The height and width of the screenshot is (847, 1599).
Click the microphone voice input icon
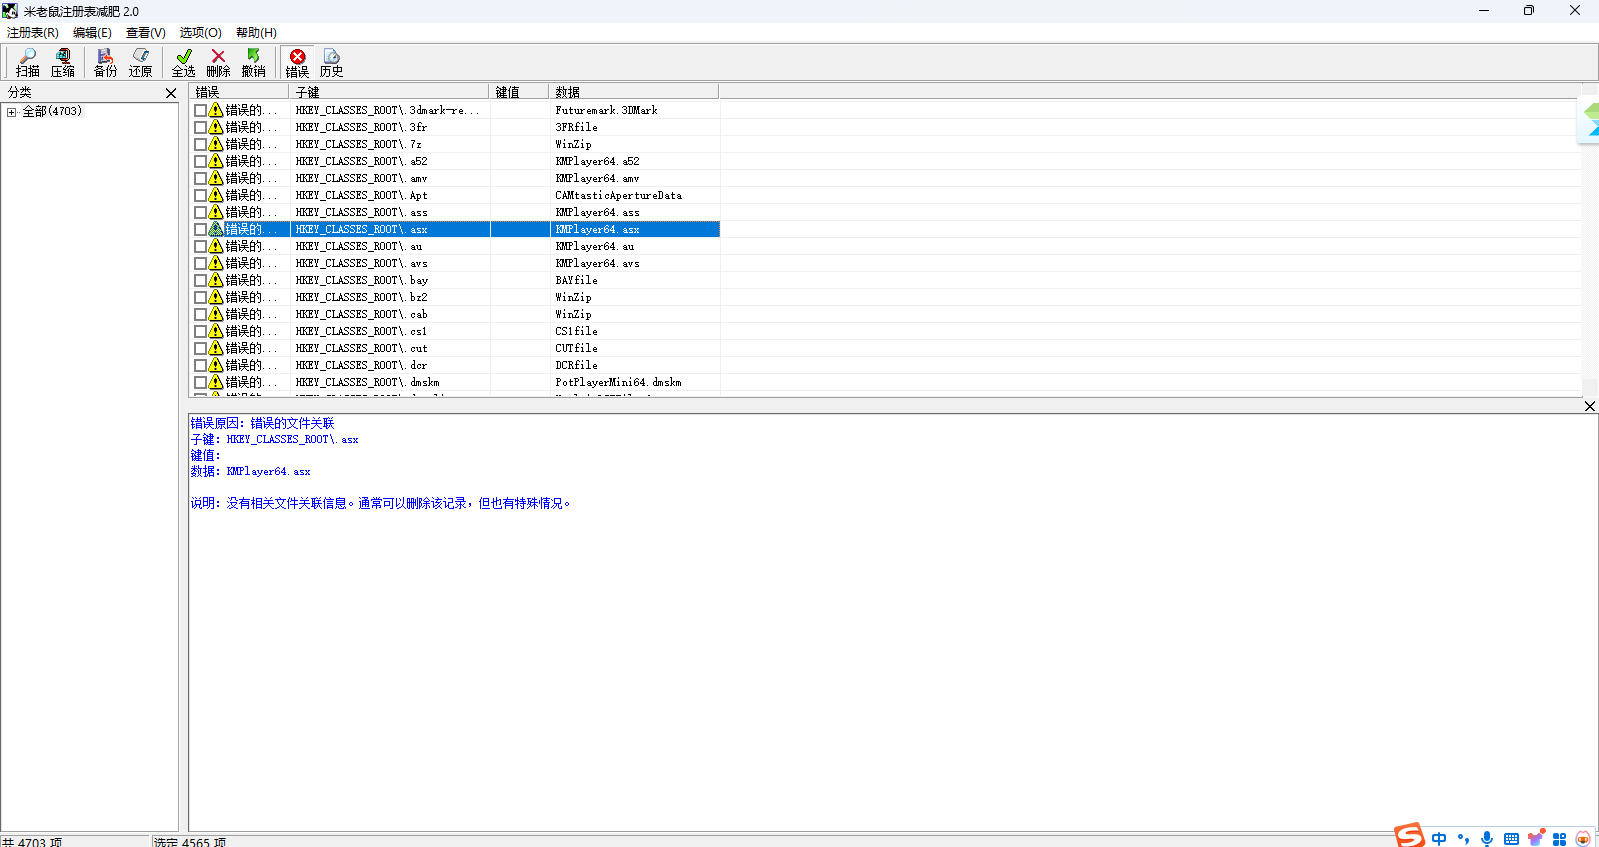(x=1487, y=839)
